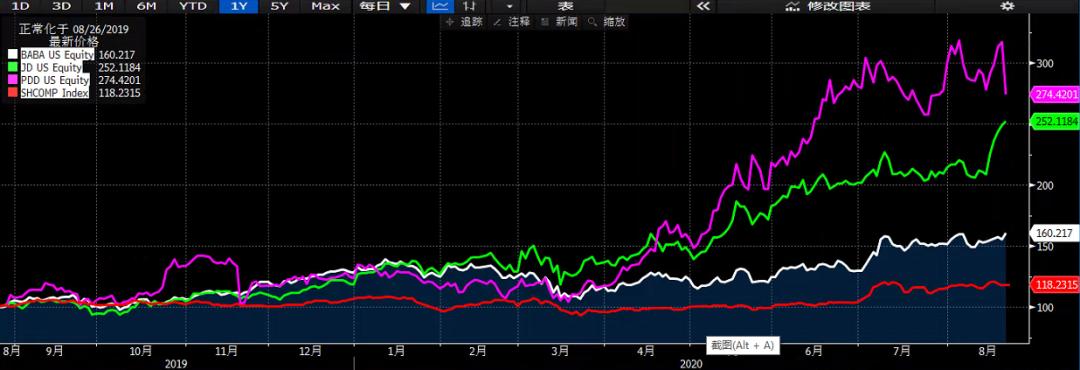Select JD US Equity legend label
The height and width of the screenshot is (370, 1080).
(52, 68)
